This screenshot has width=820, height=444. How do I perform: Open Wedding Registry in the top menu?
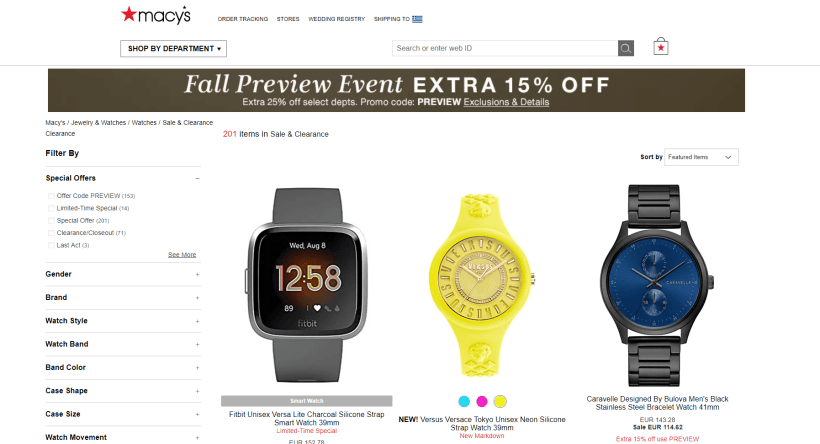click(337, 19)
